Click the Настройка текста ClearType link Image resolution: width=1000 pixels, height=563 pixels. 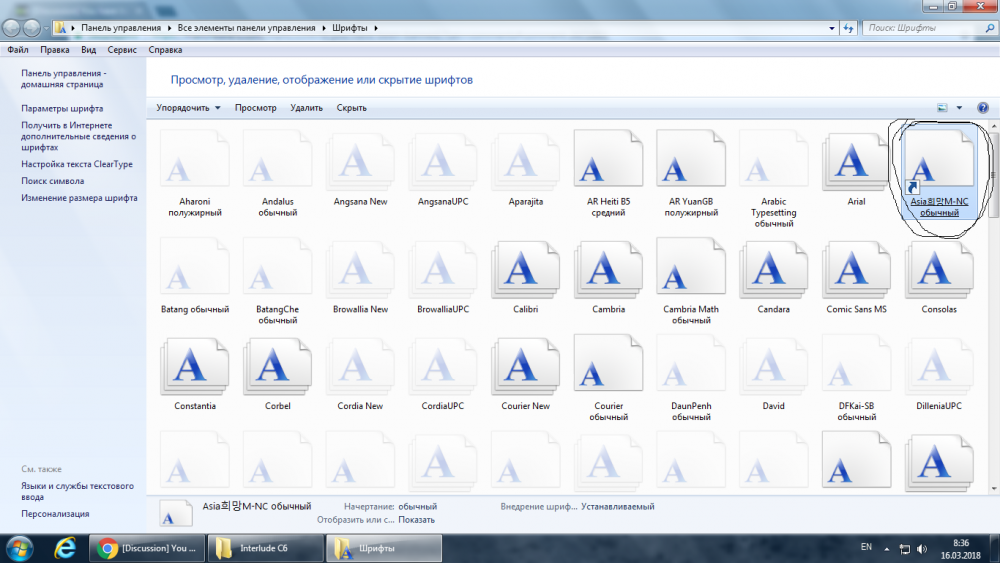pos(77,164)
